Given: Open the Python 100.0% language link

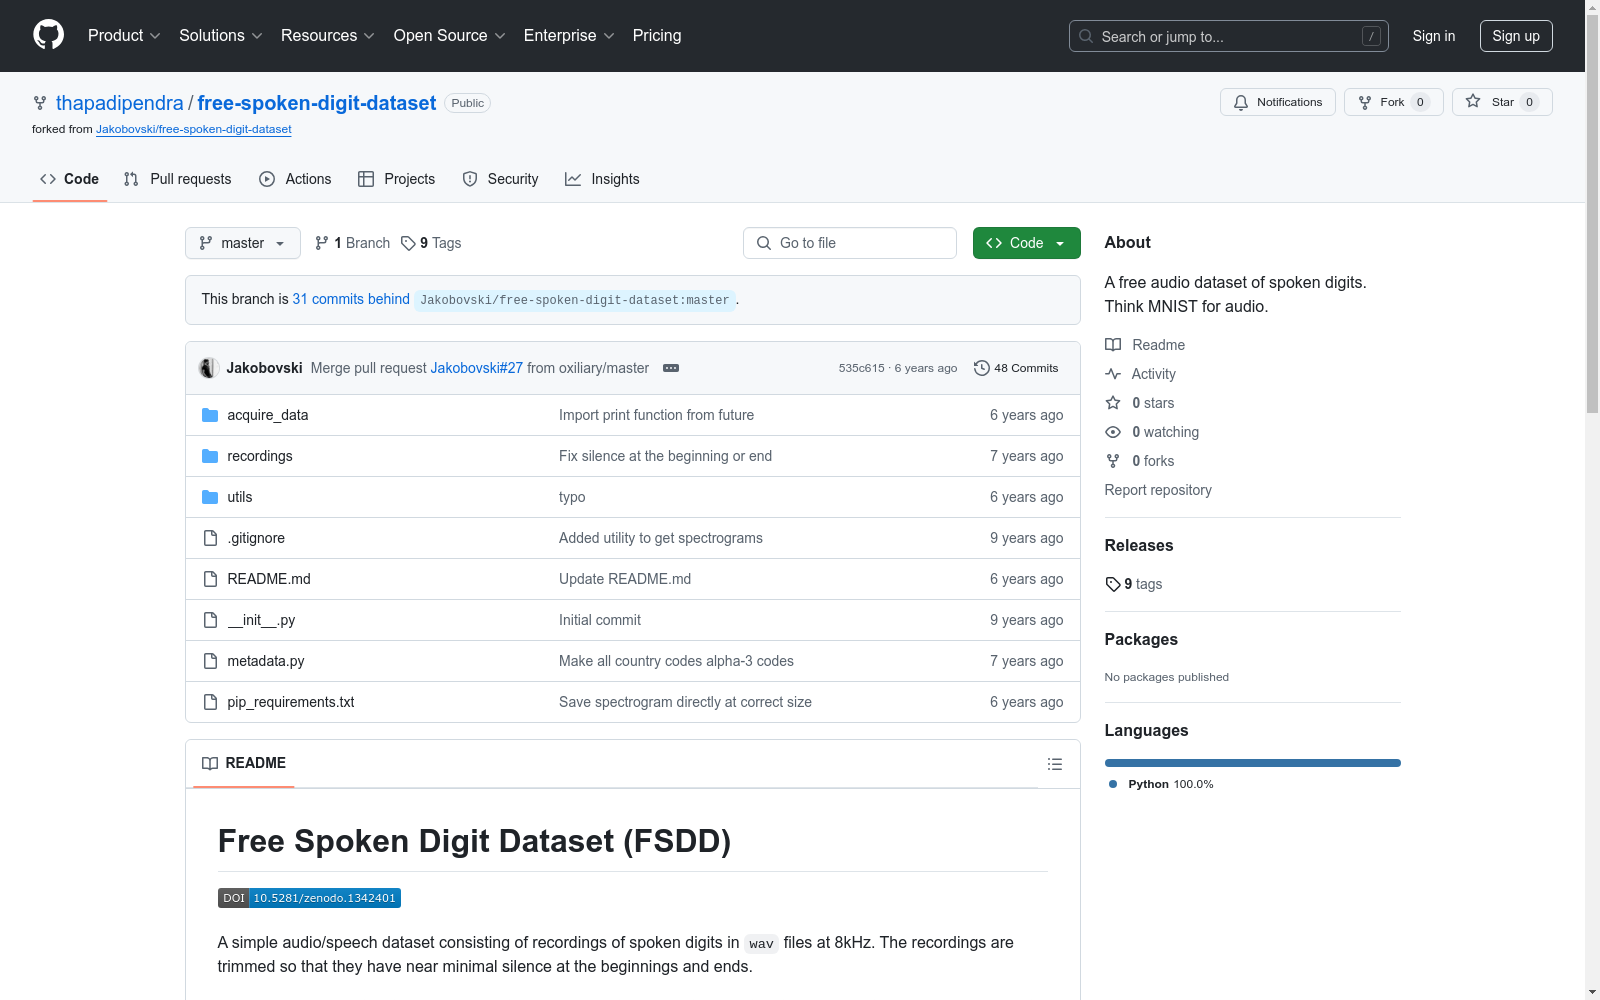Looking at the screenshot, I should pyautogui.click(x=1161, y=784).
